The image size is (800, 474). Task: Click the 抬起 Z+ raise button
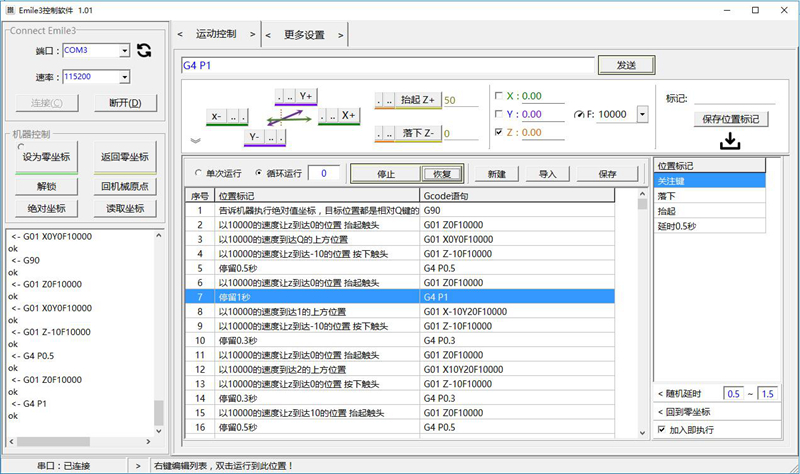(417, 100)
